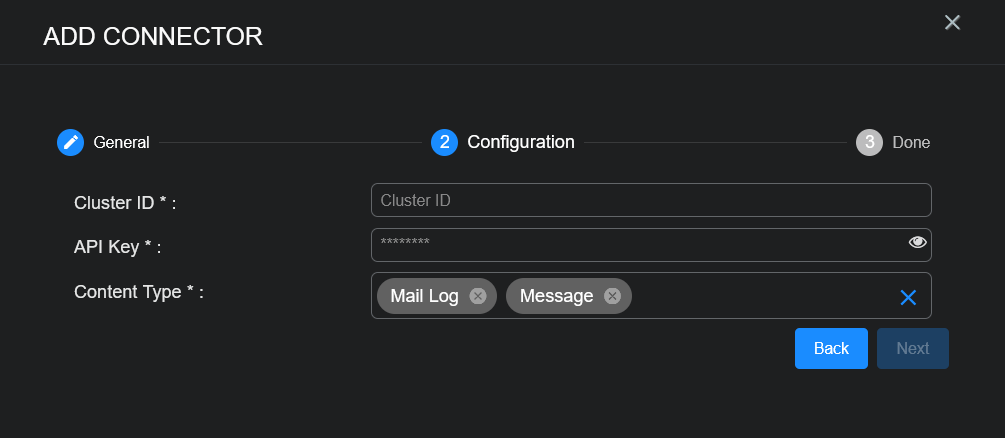Select the Message chip
Image resolution: width=1005 pixels, height=438 pixels.
click(x=556, y=296)
